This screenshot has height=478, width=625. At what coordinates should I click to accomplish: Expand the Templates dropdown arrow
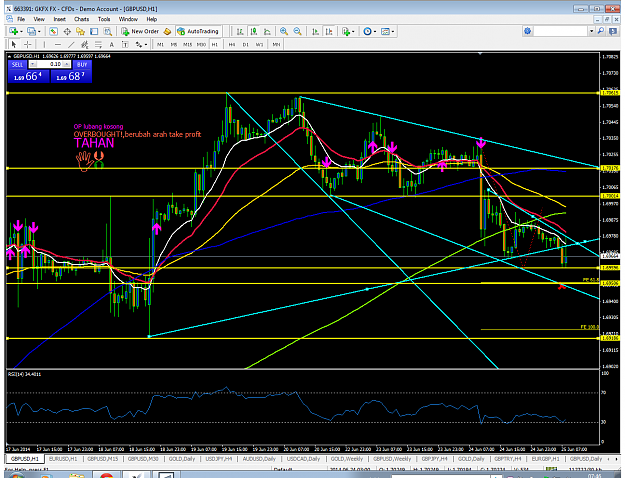[x=393, y=31]
